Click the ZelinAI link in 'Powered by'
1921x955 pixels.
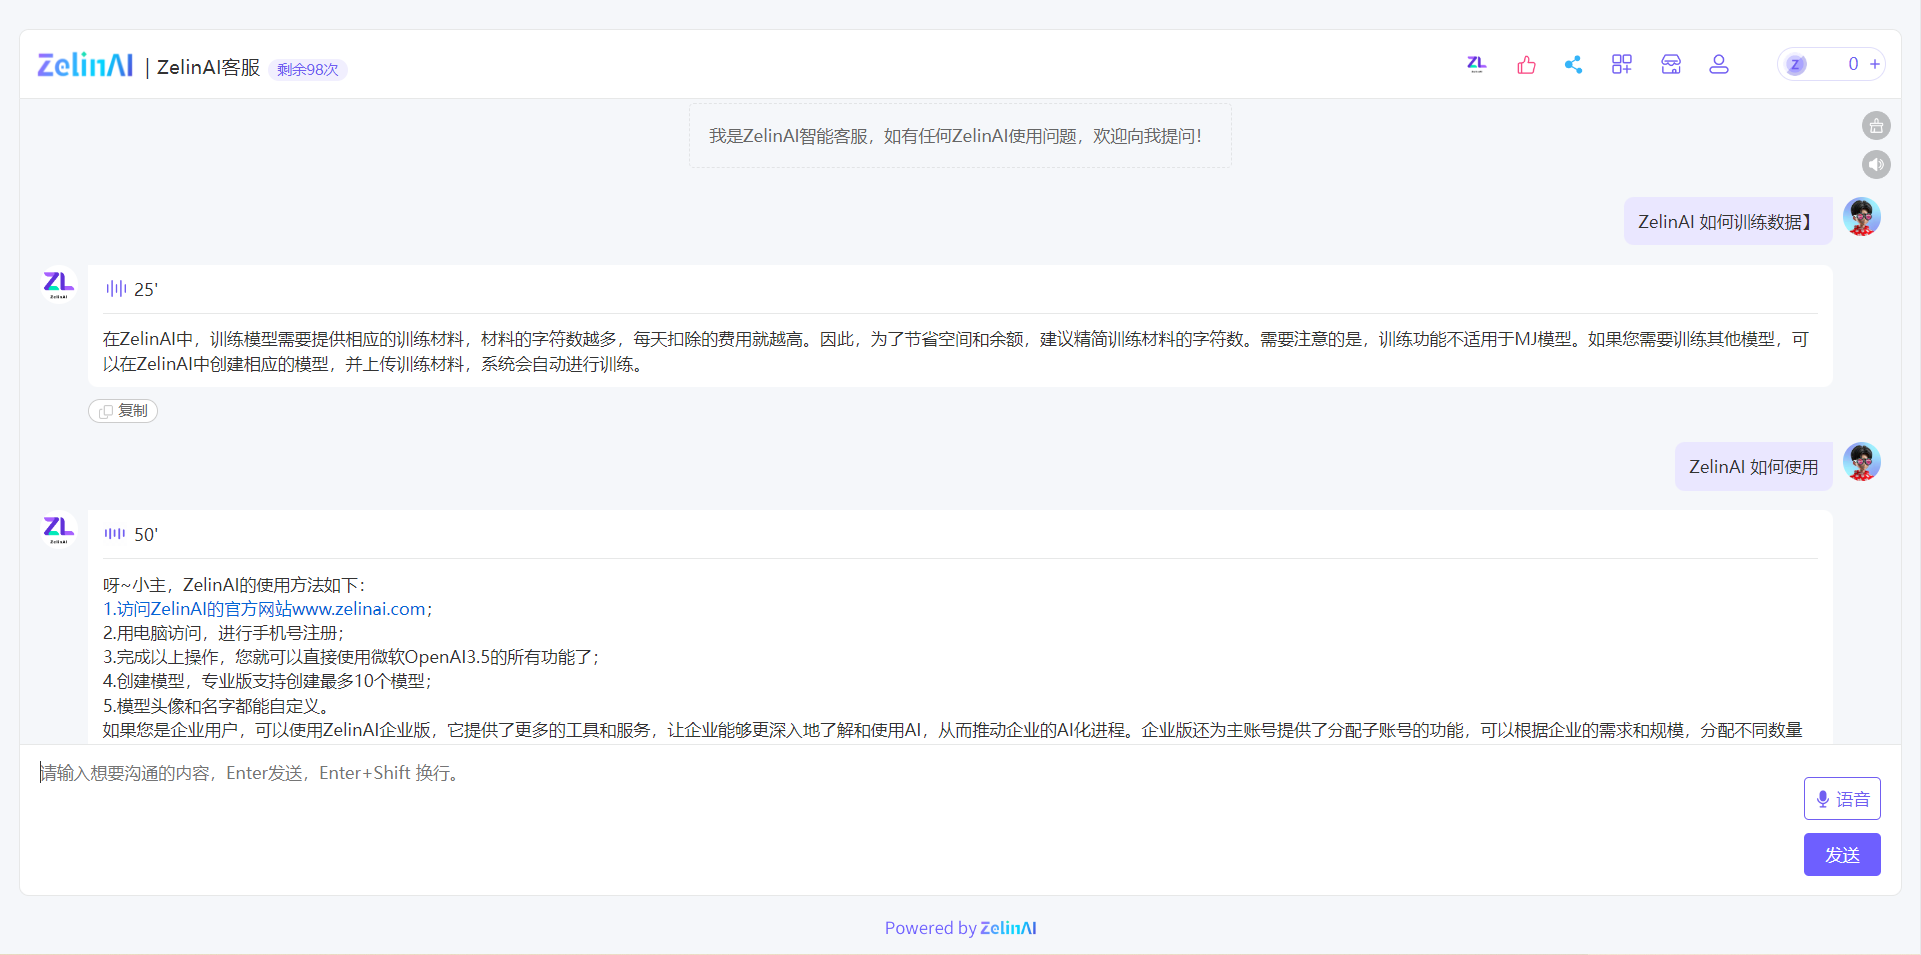coord(1008,928)
